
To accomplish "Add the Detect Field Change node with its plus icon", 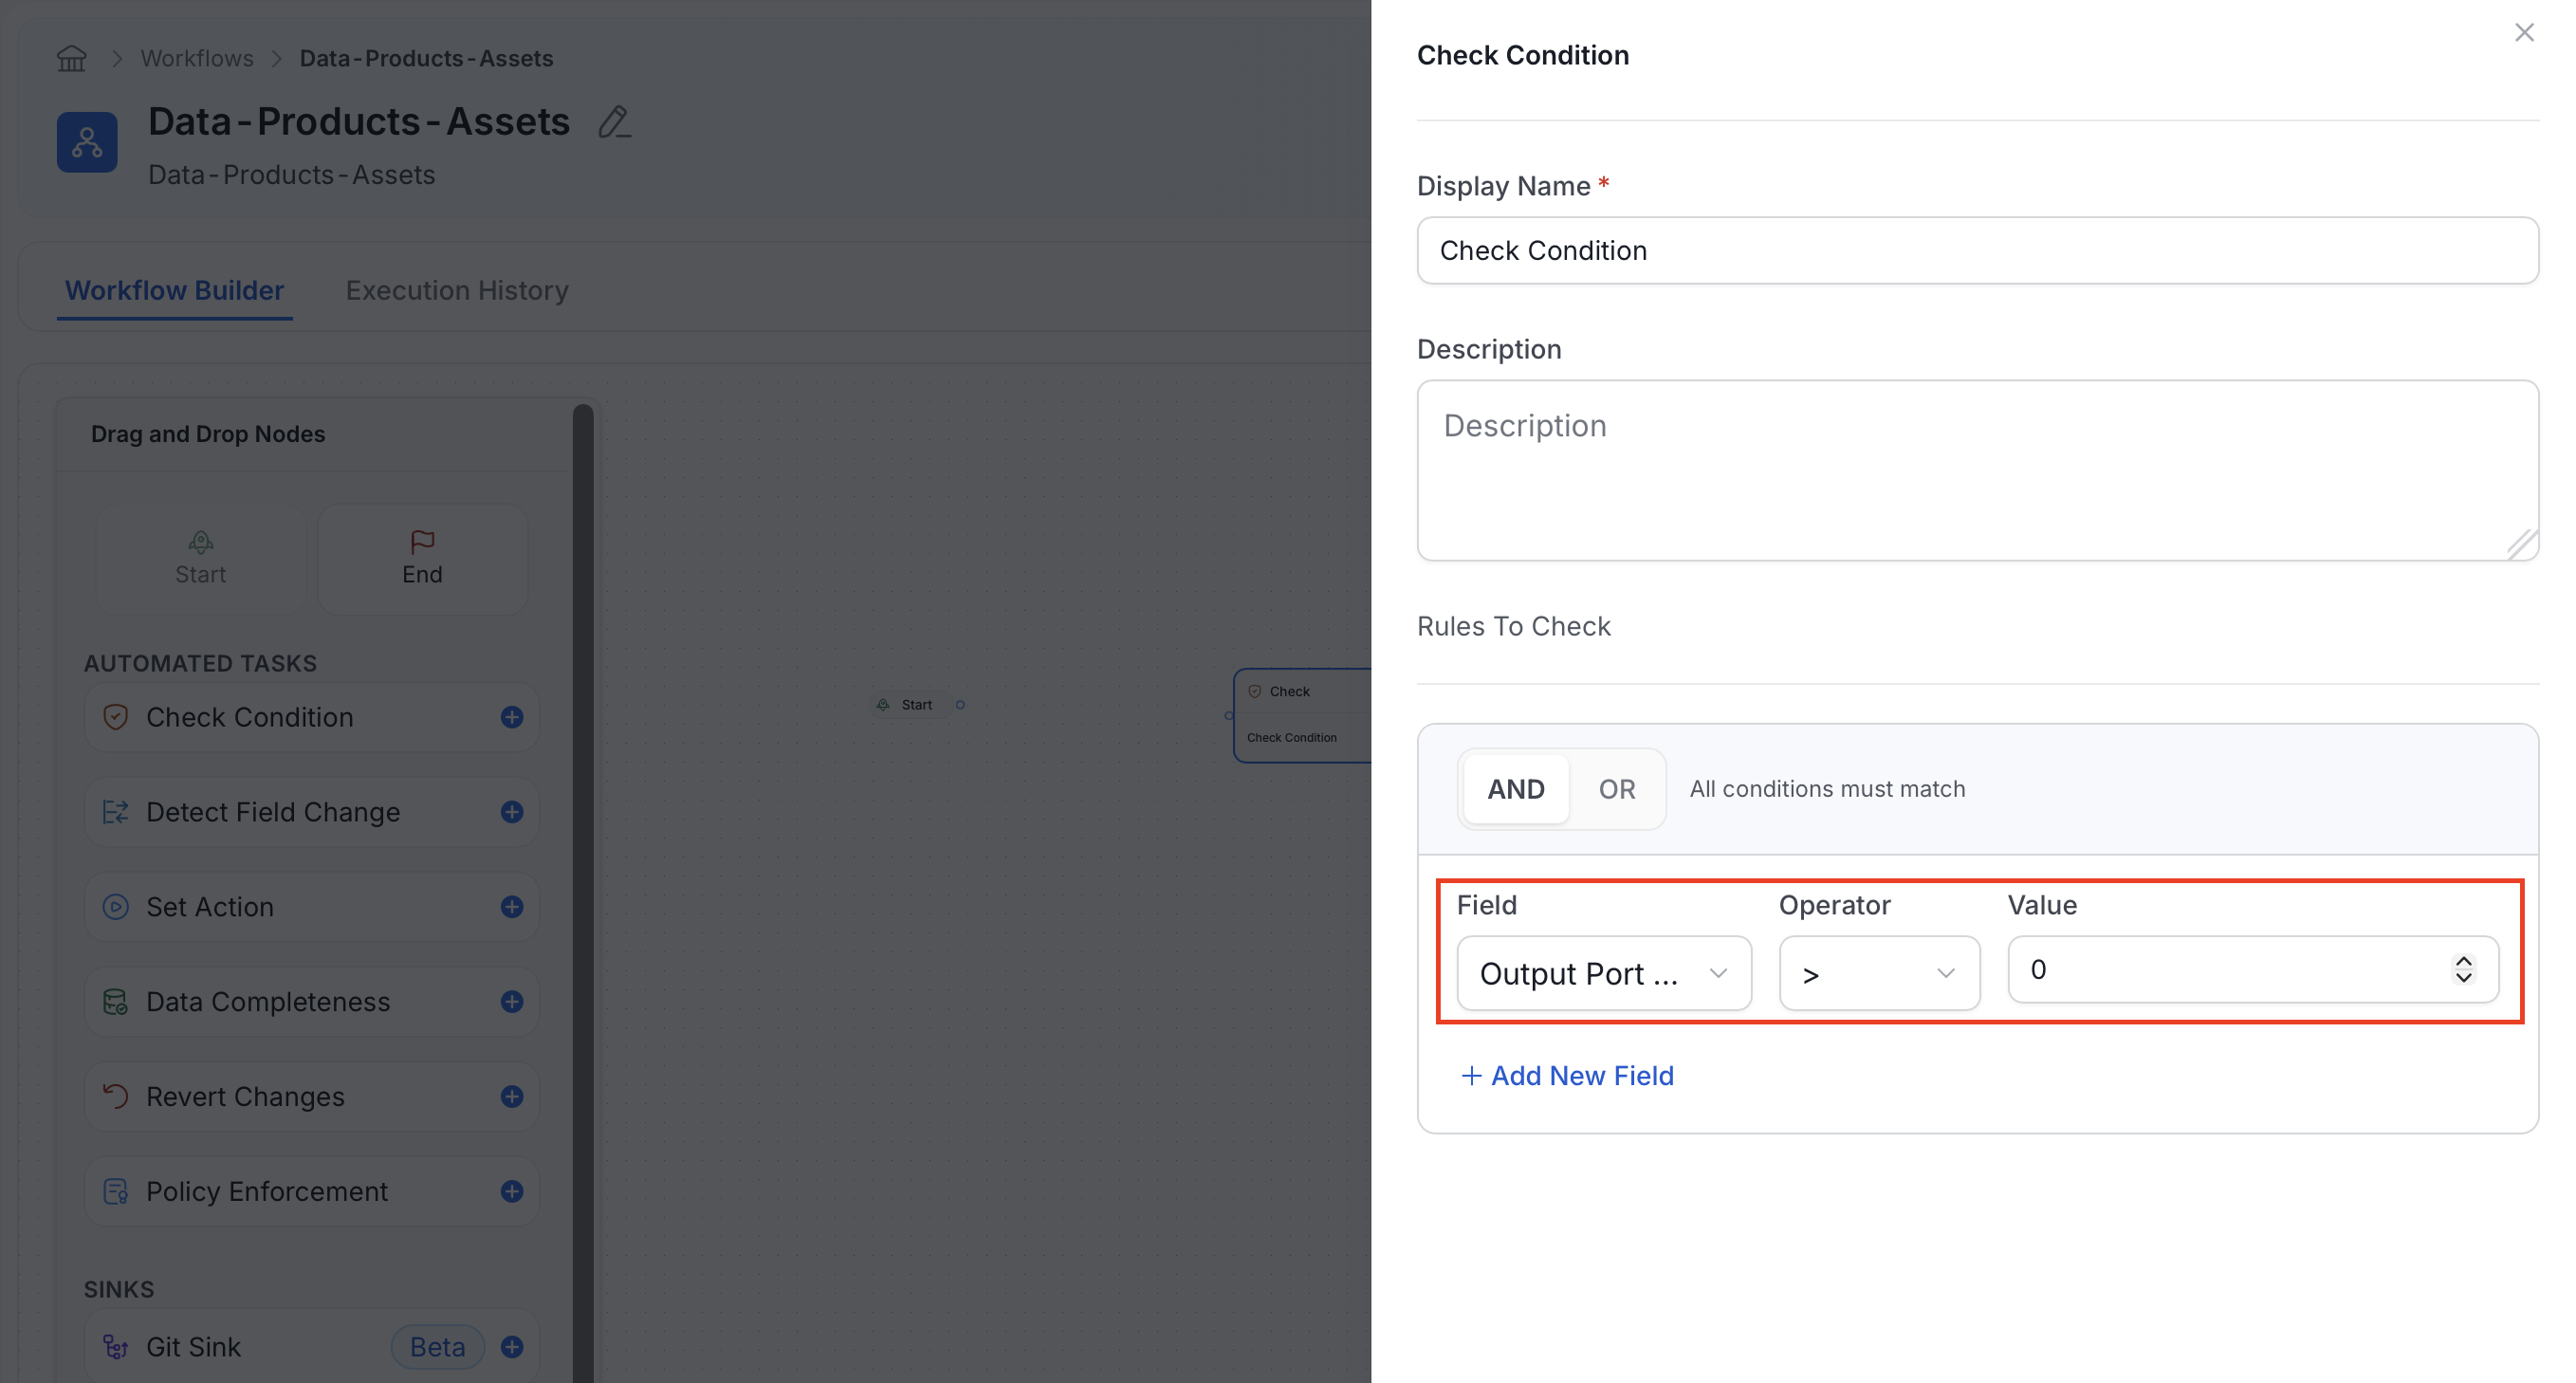I will click(x=512, y=812).
